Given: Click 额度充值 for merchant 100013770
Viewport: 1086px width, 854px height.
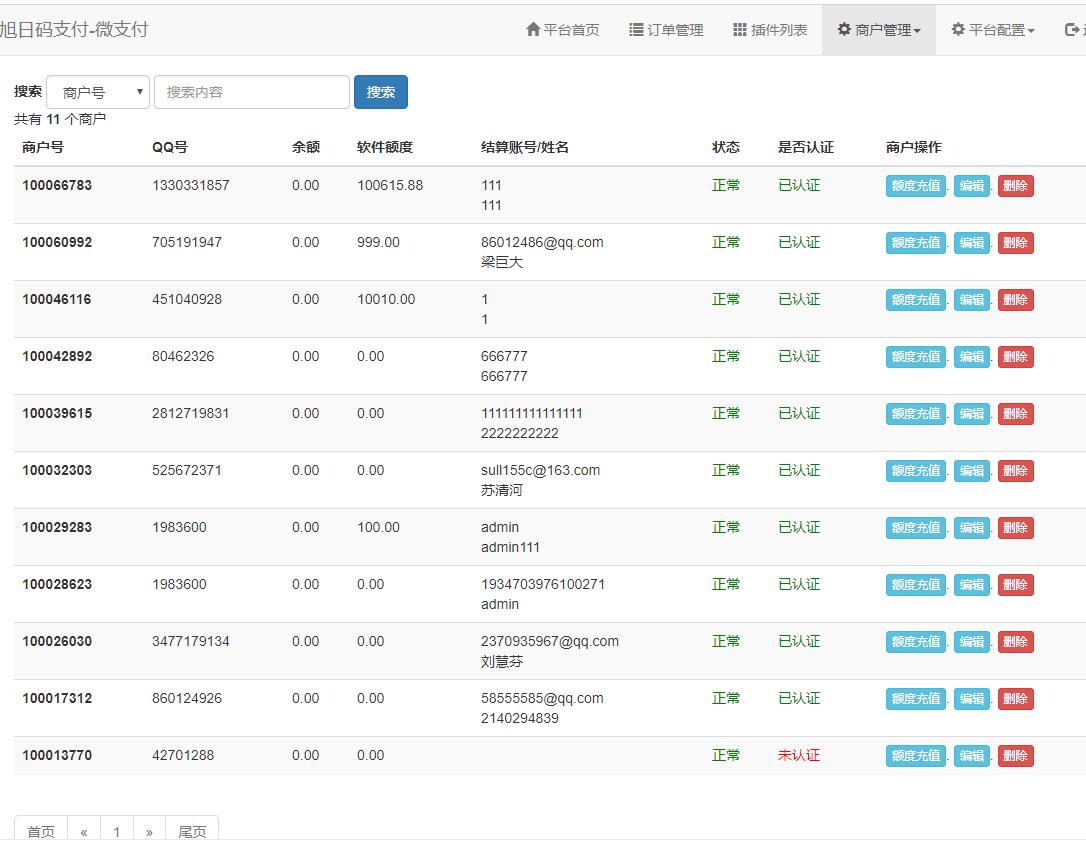Looking at the screenshot, I should point(915,756).
